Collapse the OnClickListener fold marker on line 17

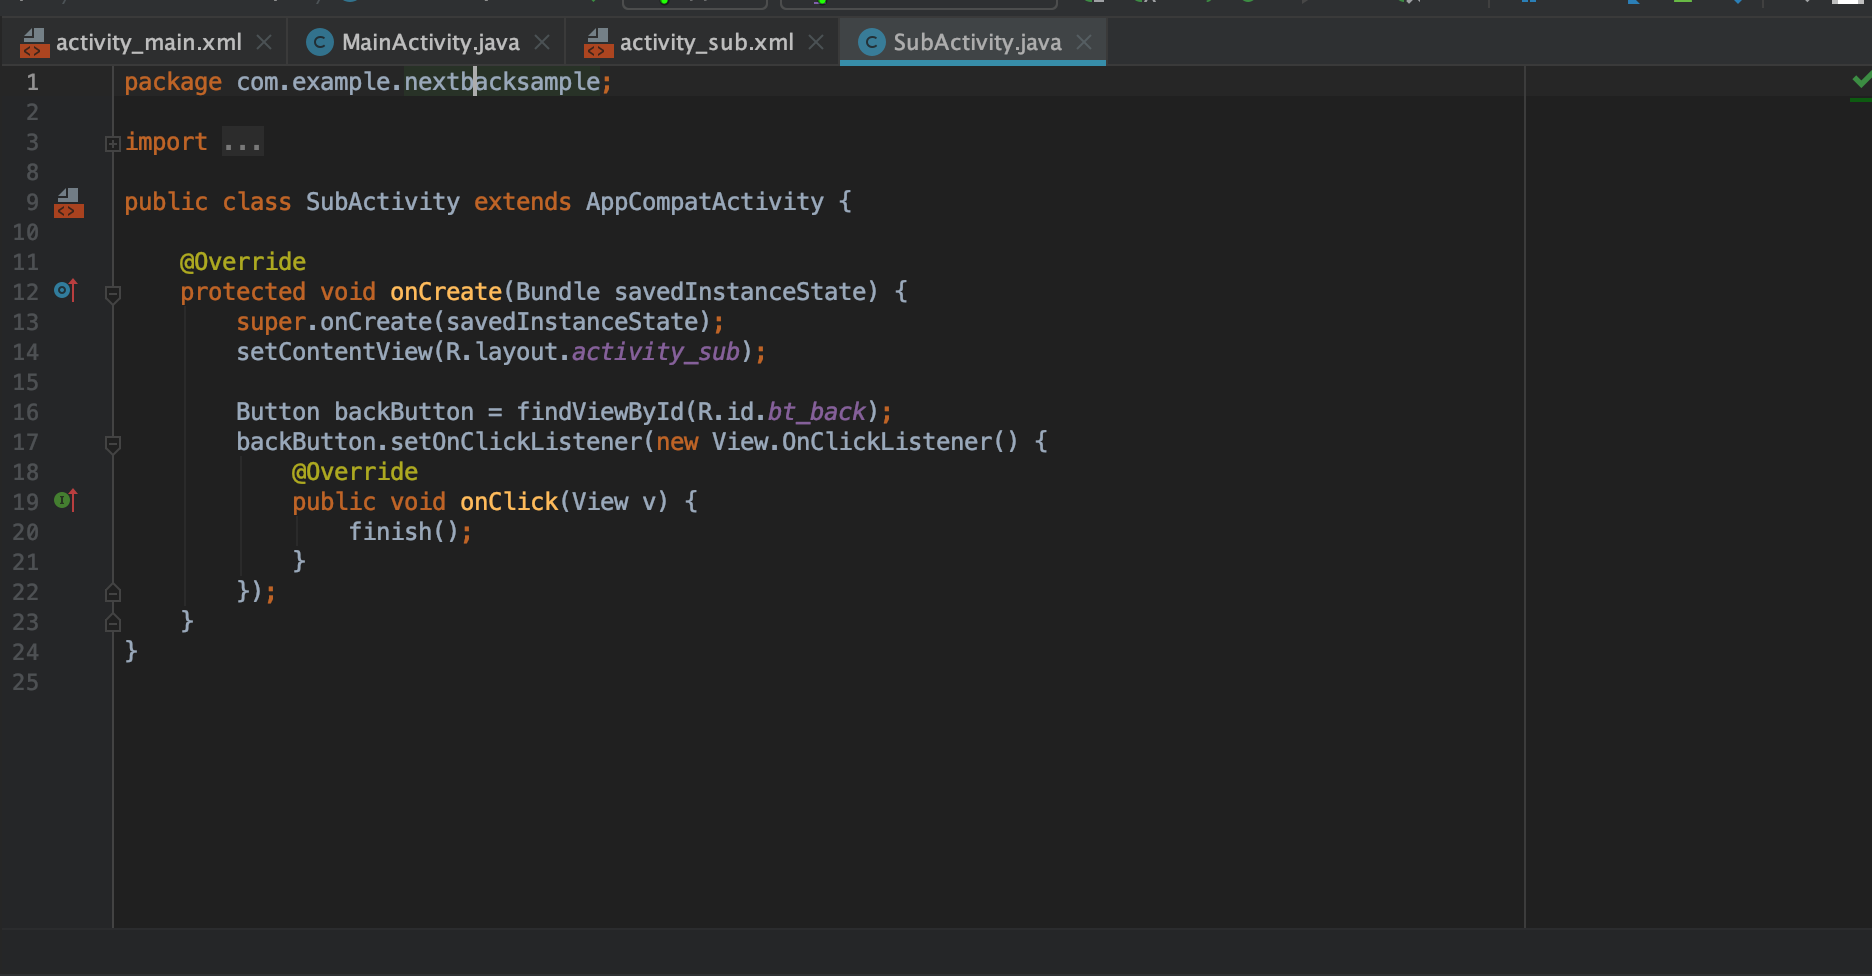pyautogui.click(x=113, y=444)
